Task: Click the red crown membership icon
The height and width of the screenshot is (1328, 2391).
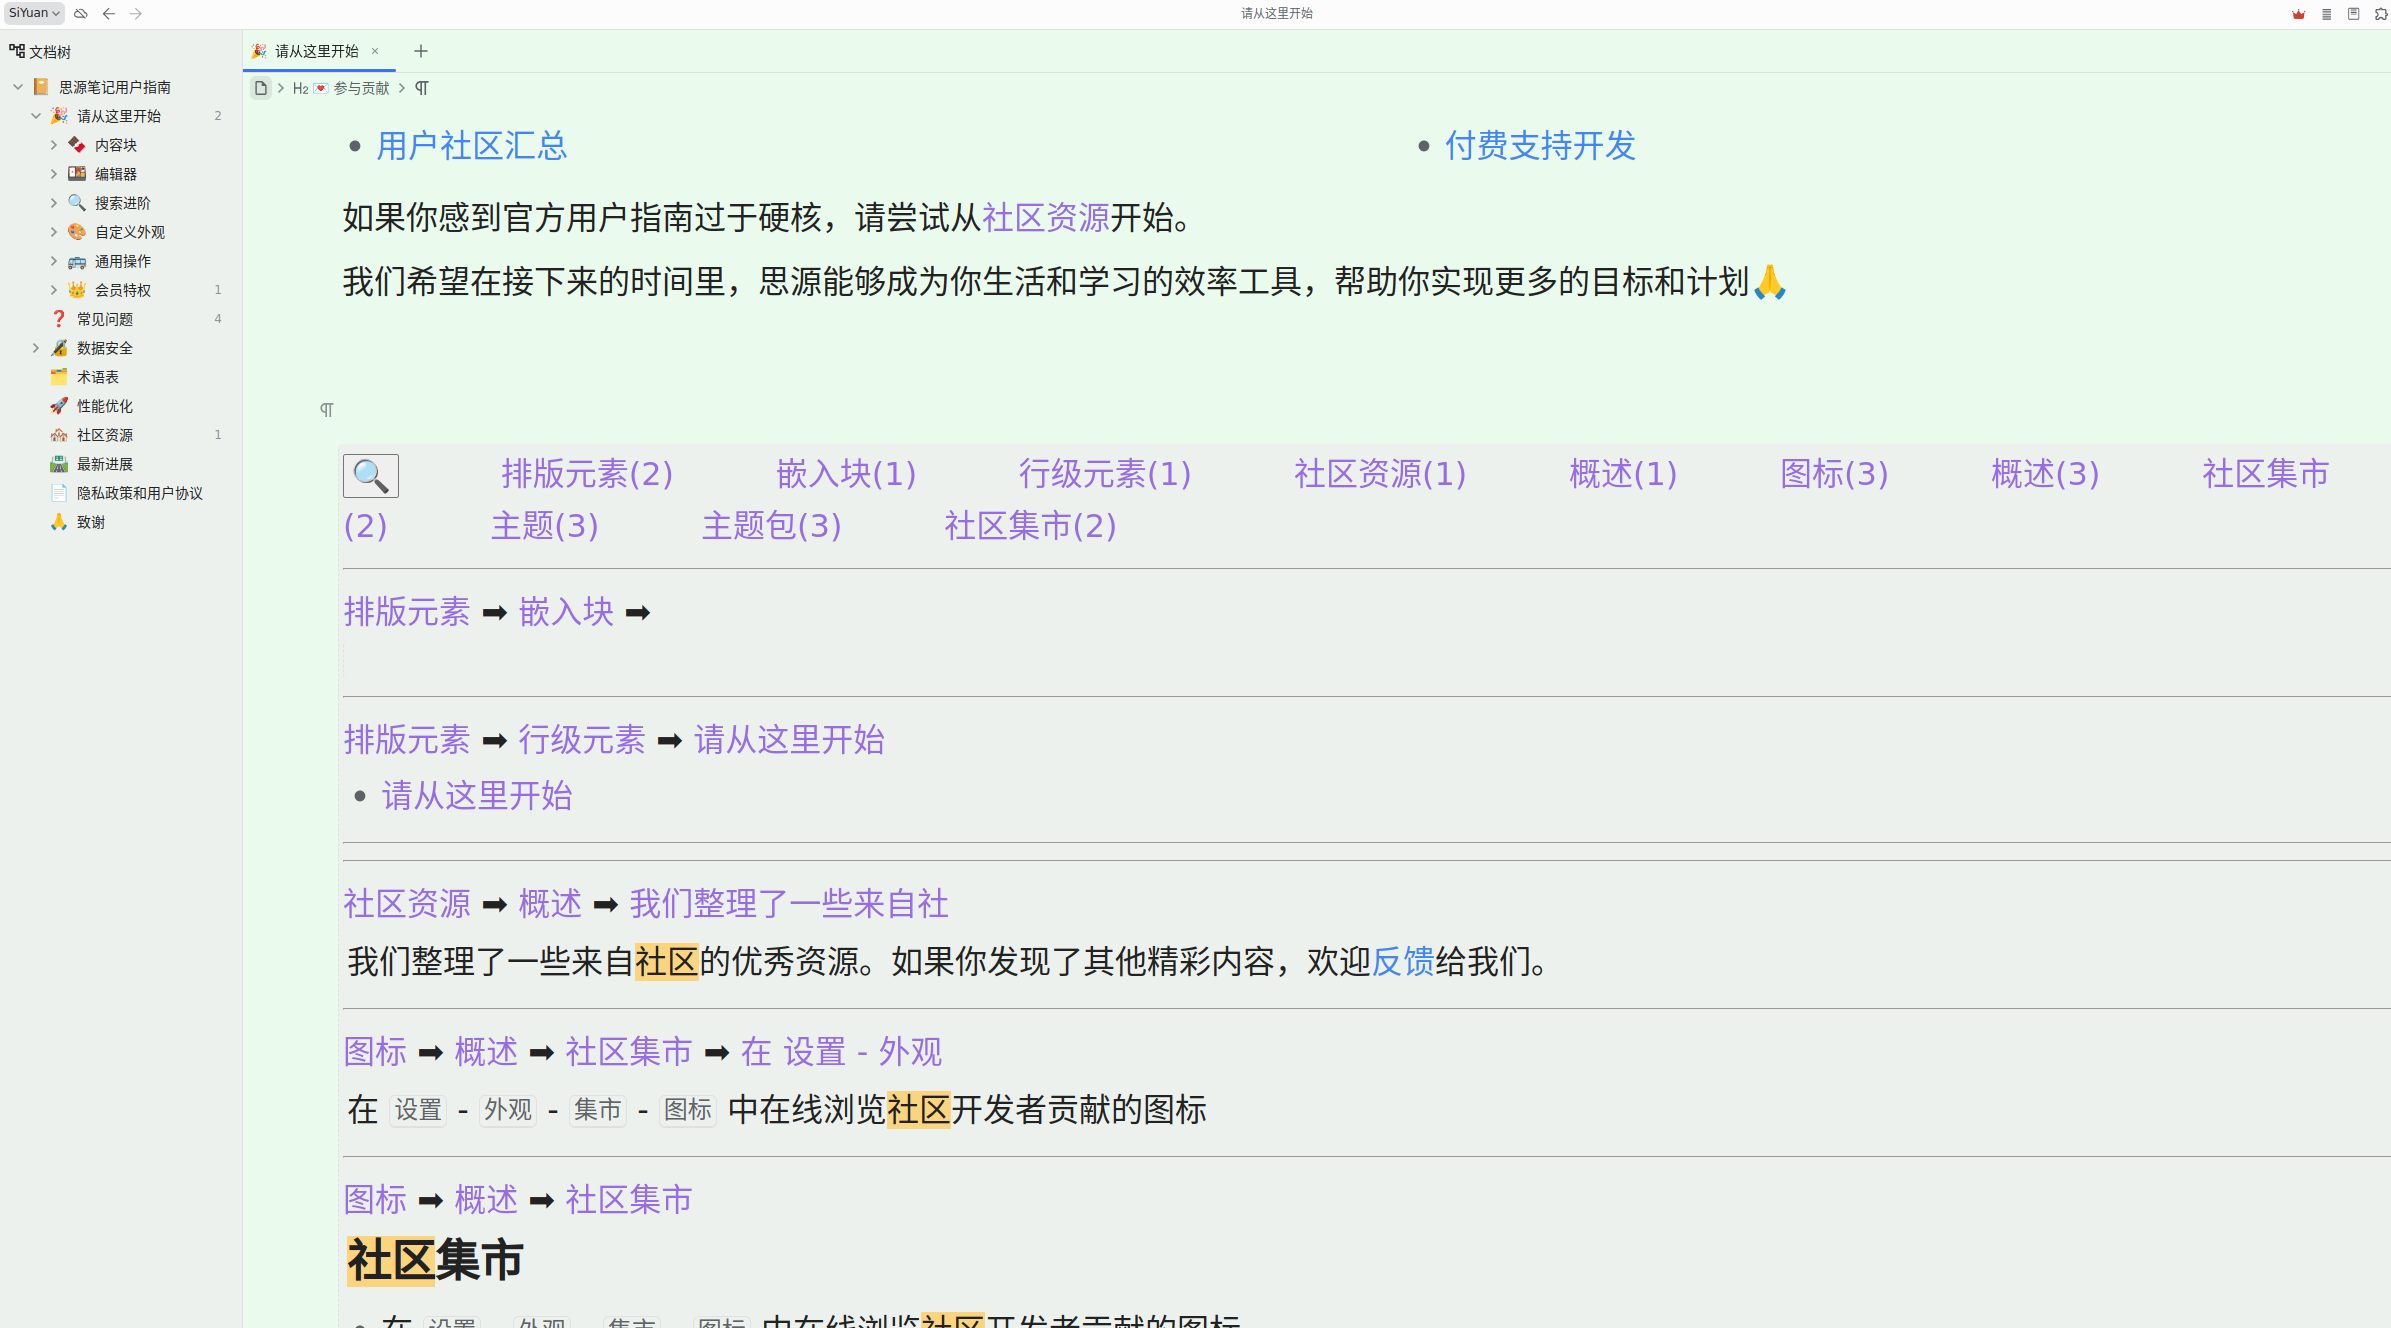Action: click(2298, 14)
